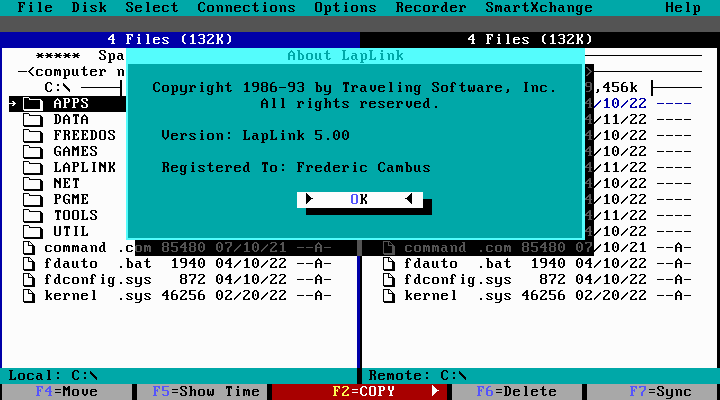Select the TOOLS folder name

tap(75, 216)
